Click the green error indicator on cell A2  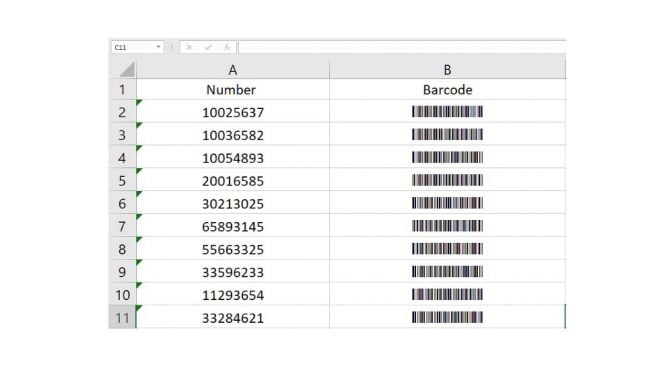[139, 102]
